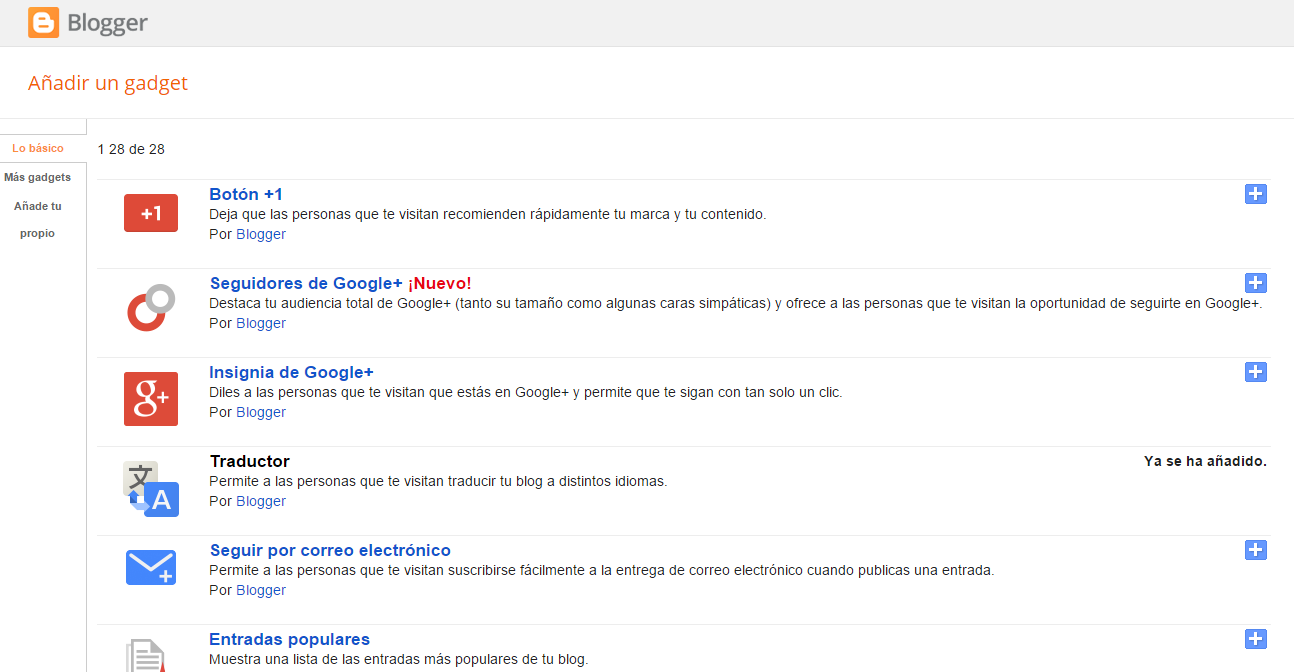The height and width of the screenshot is (672, 1294).
Task: Click the Translator gadget icon
Action: [x=151, y=489]
